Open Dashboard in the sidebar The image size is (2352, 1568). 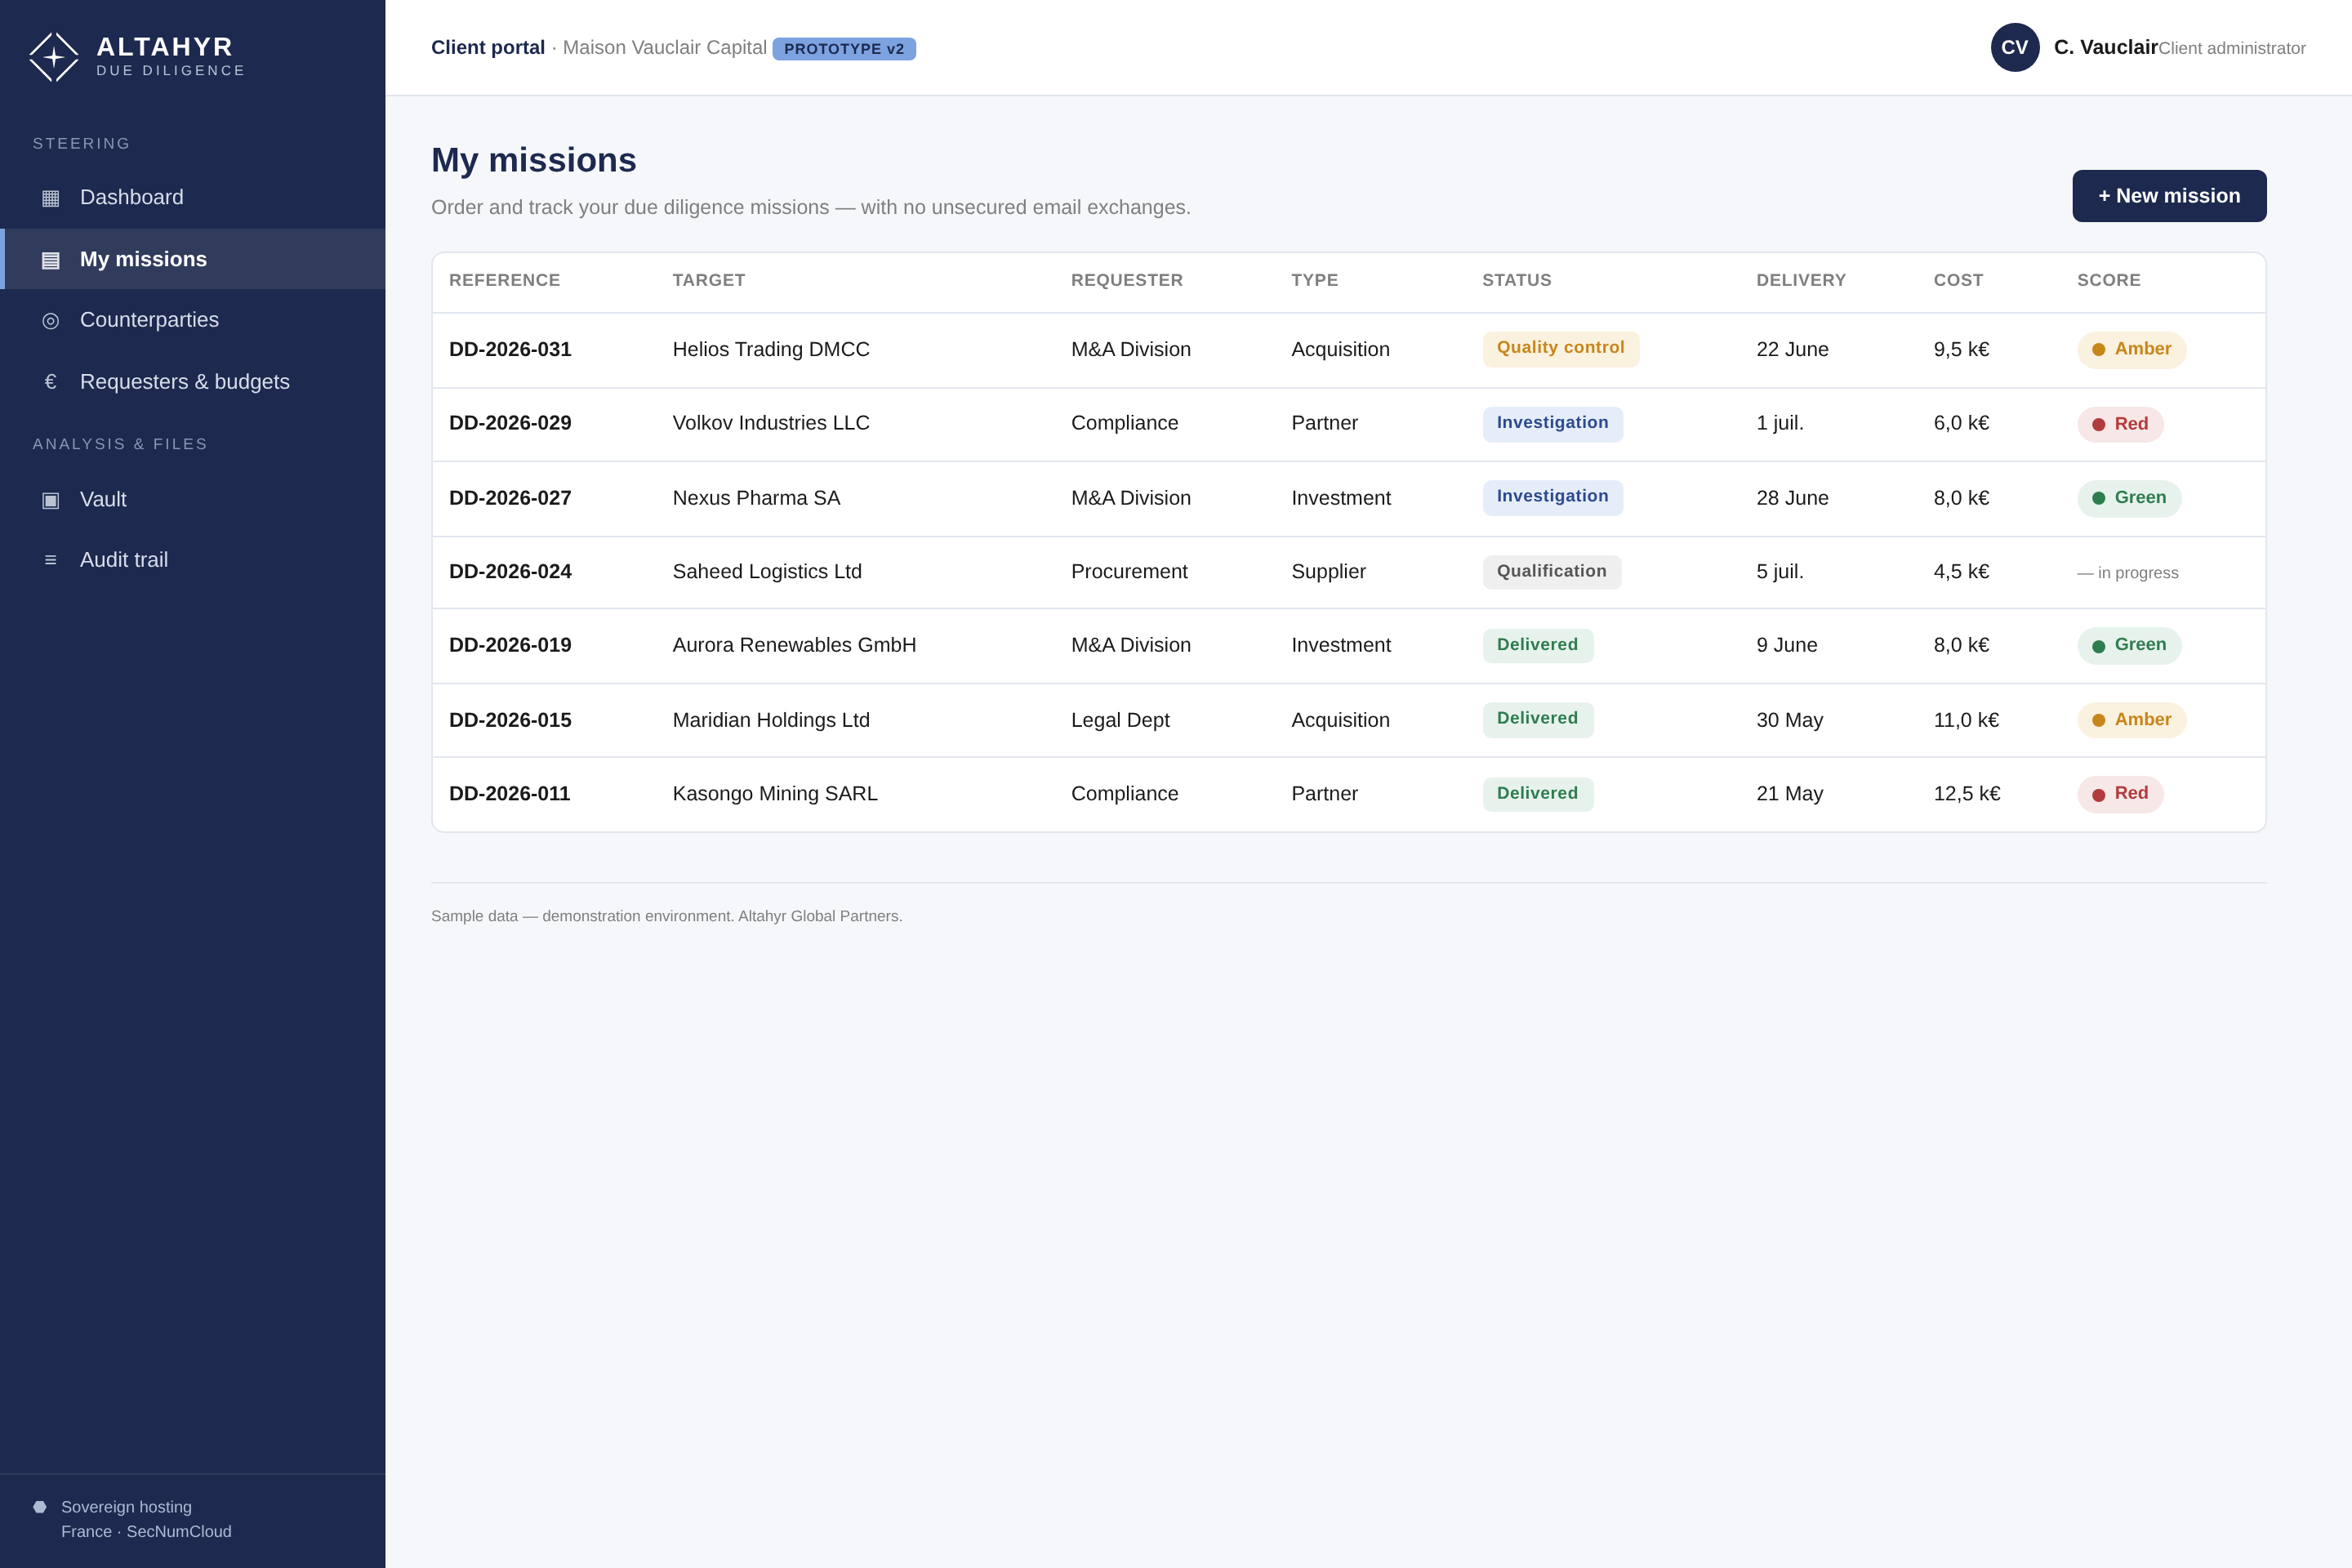point(192,198)
